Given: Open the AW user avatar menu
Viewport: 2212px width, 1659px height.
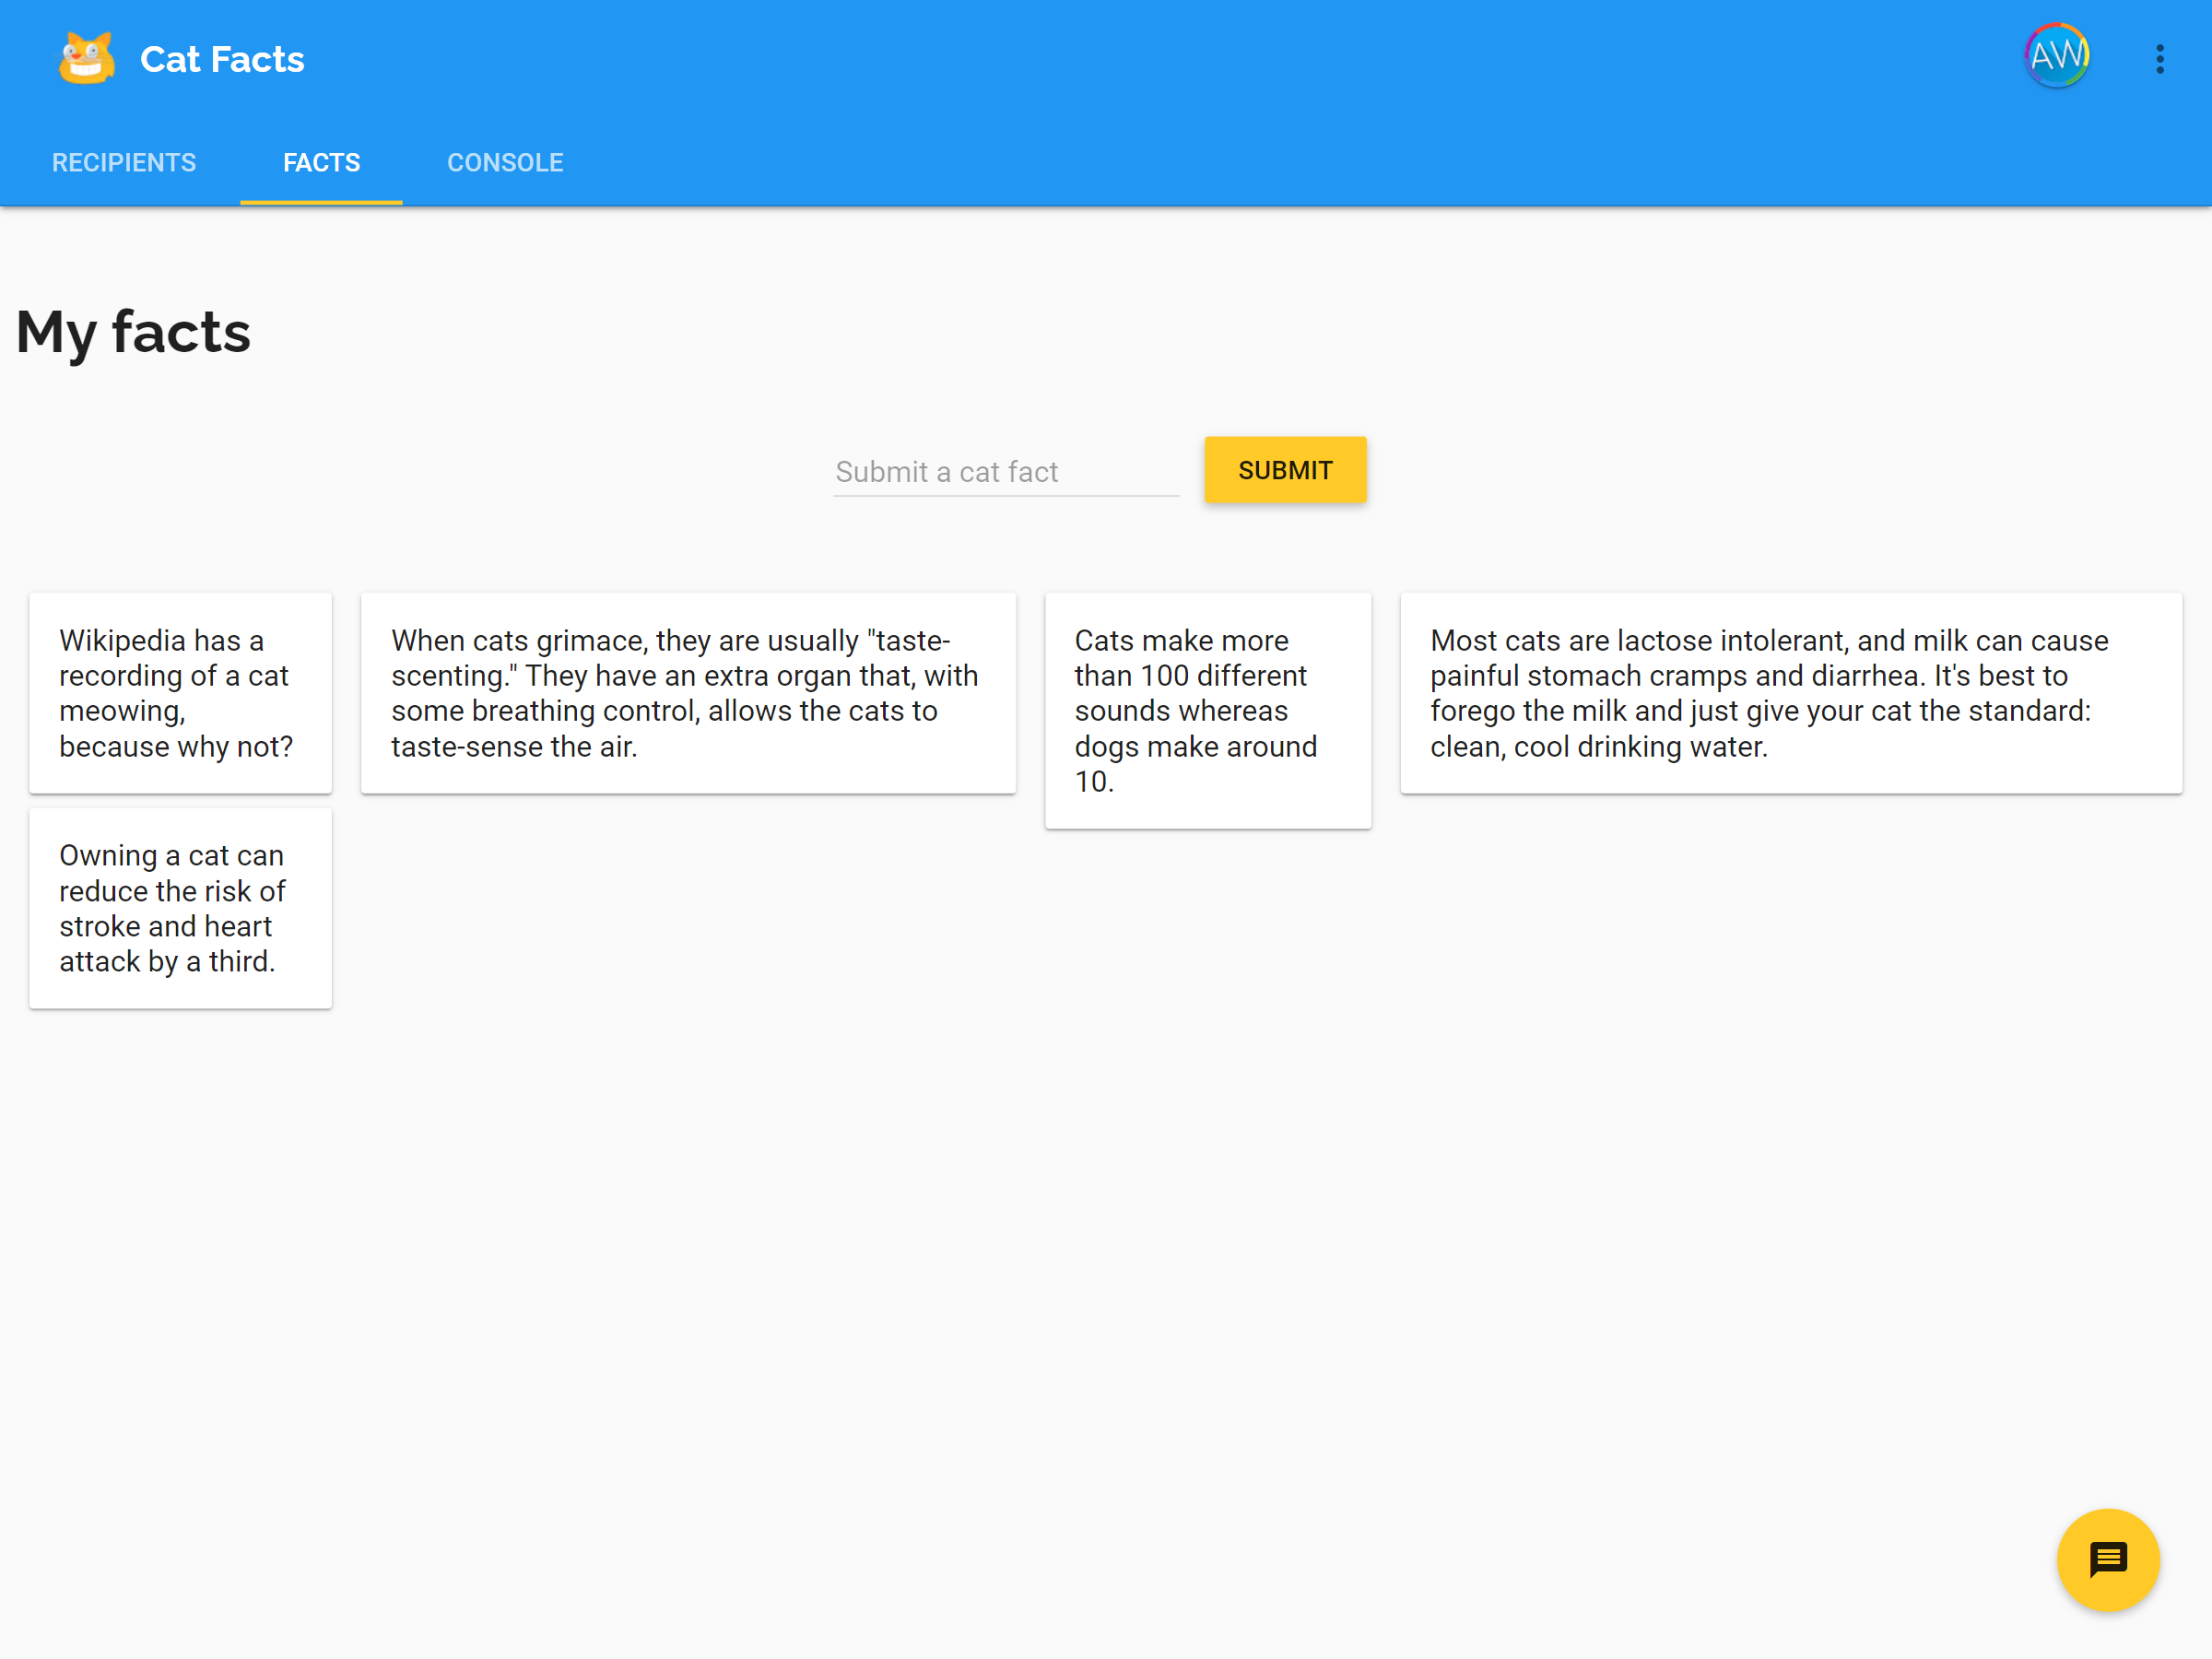Looking at the screenshot, I should [x=2056, y=56].
